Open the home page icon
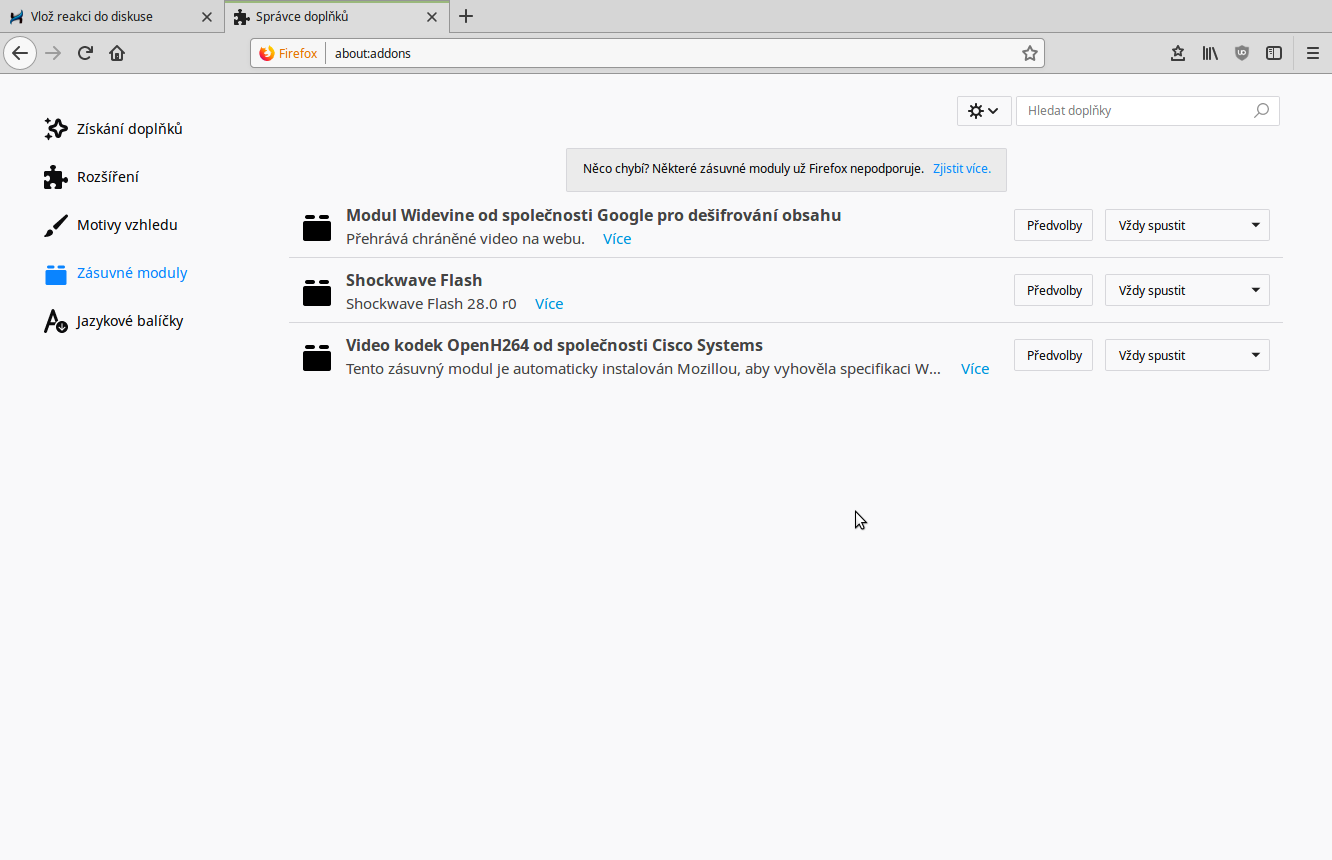The image size is (1332, 860). pos(117,53)
